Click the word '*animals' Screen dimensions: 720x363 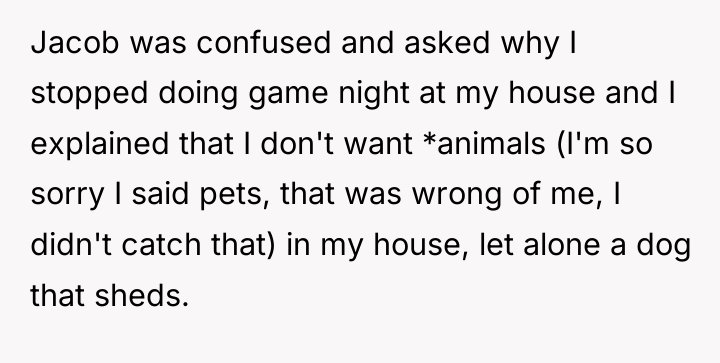pyautogui.click(x=484, y=143)
